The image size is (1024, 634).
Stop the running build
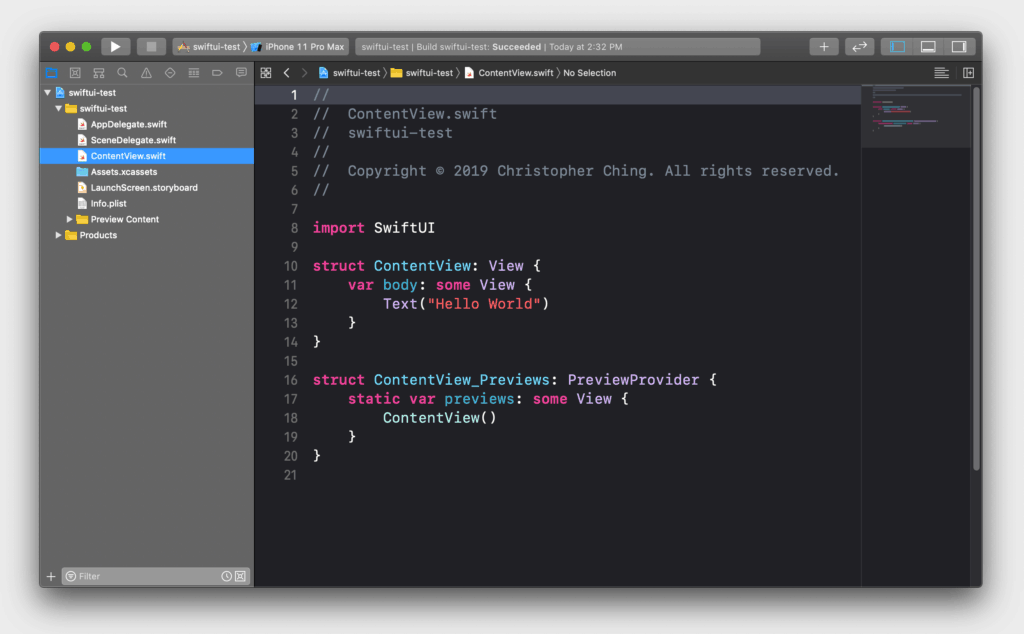[x=151, y=46]
